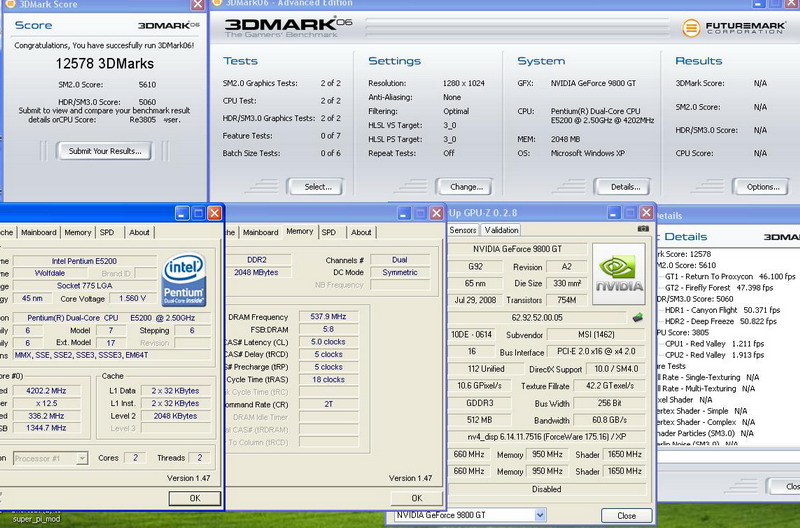Image resolution: width=800 pixels, height=528 pixels.
Task: Click the GPU-Z screenshot camera icon
Action: (x=643, y=229)
